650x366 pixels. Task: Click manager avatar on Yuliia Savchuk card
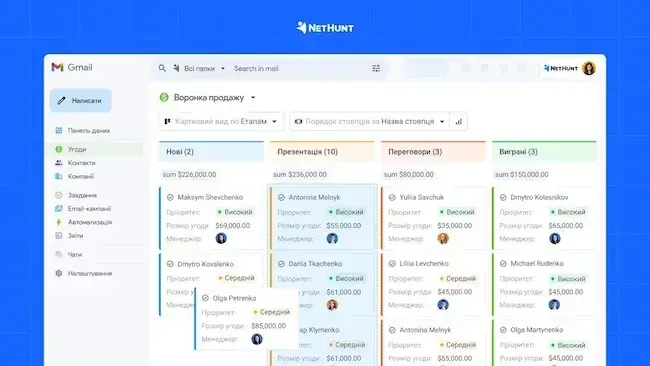point(443,238)
